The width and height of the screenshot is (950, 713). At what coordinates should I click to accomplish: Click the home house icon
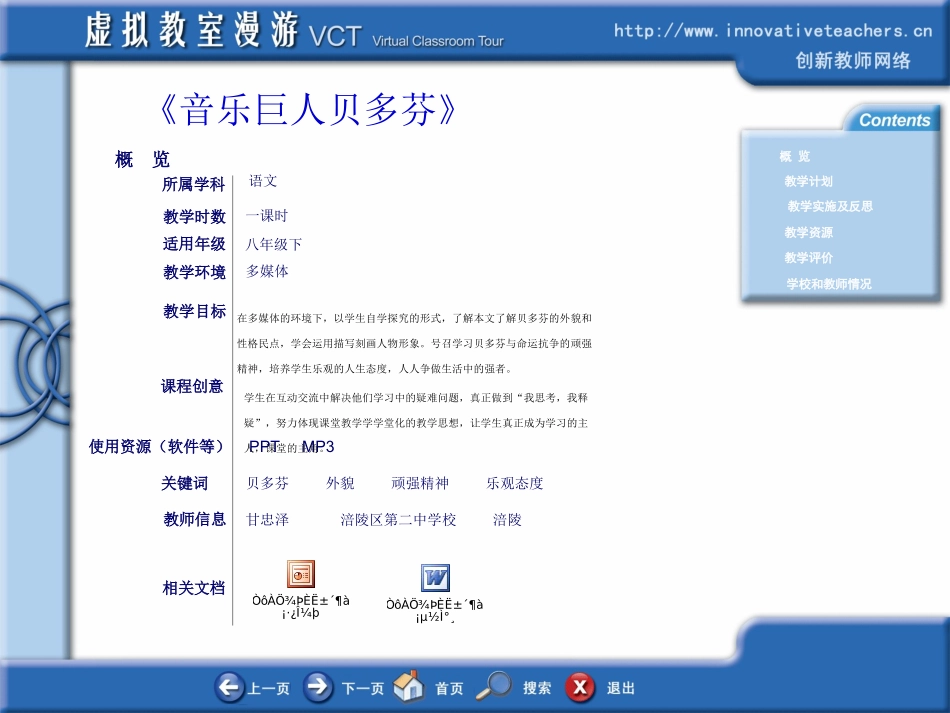pos(408,686)
